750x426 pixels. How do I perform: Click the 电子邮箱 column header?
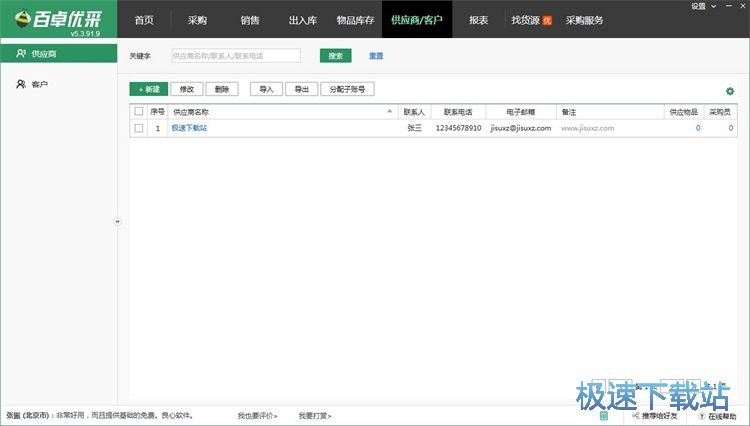521,112
